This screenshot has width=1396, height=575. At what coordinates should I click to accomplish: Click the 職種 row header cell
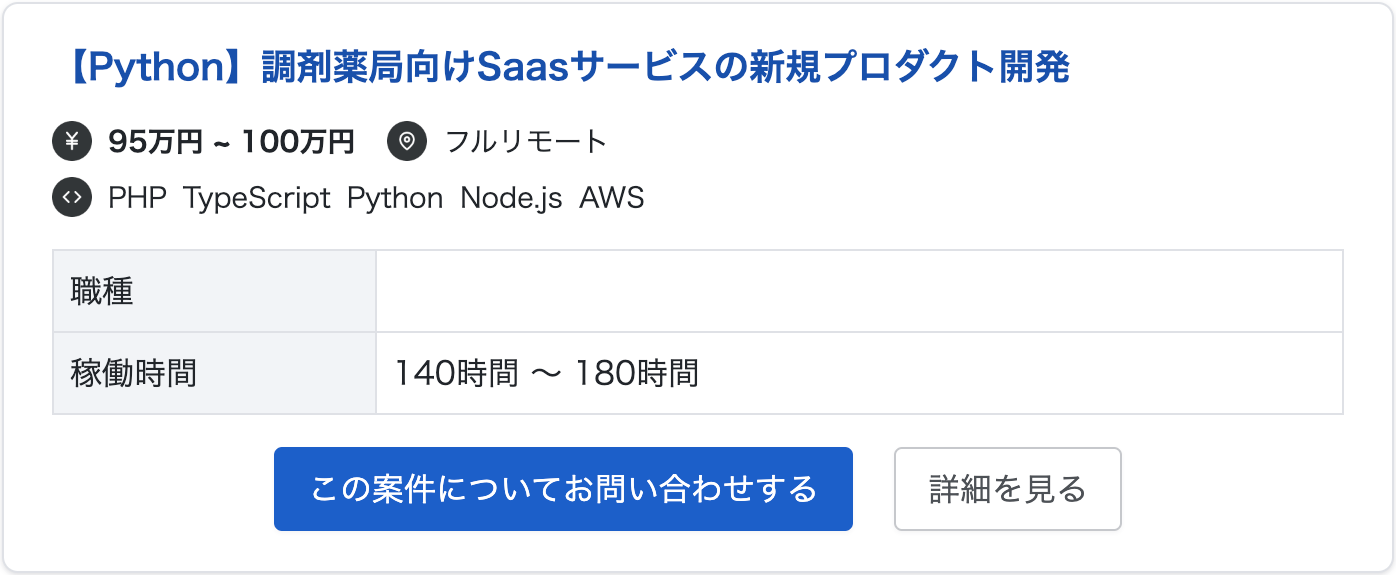(214, 291)
